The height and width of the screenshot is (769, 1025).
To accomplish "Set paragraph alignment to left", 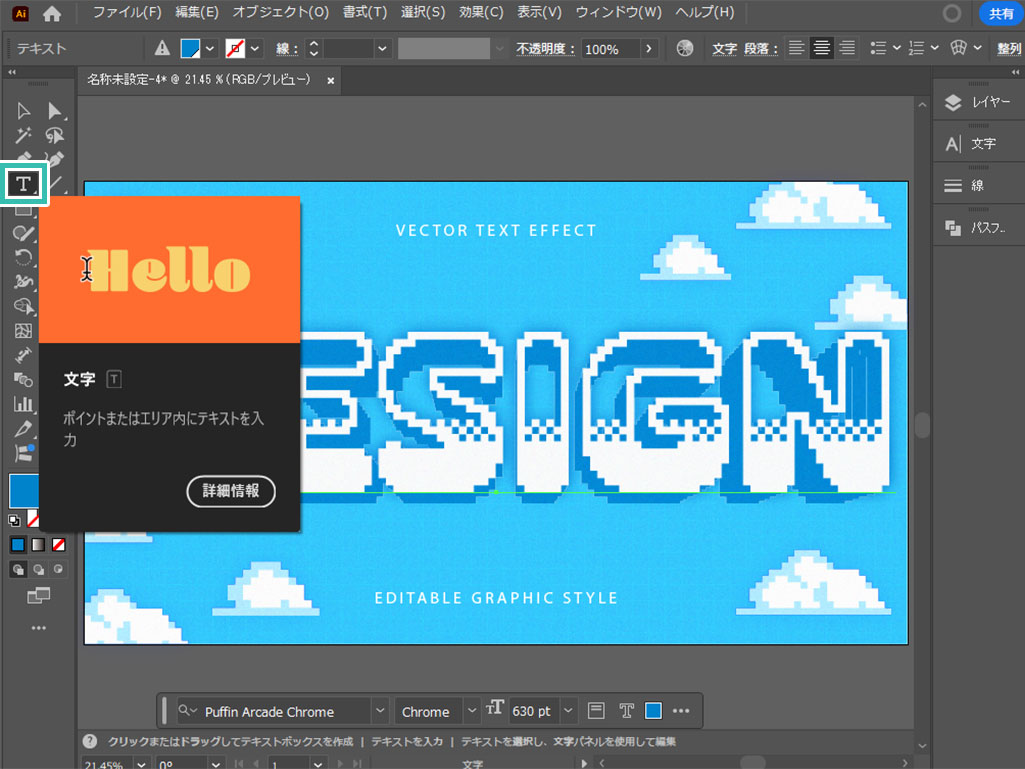I will 796,48.
